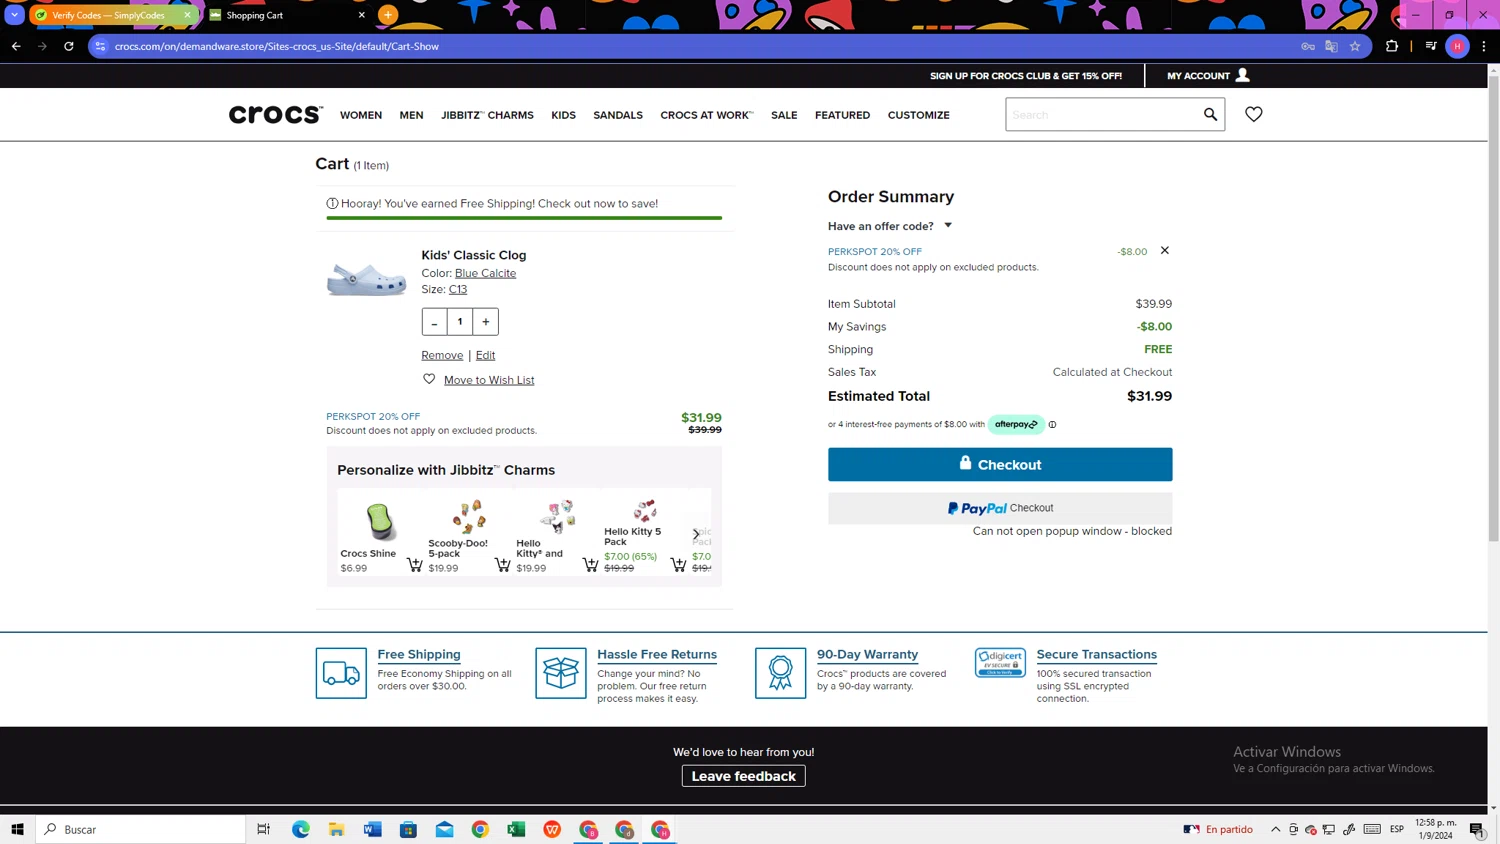1500x844 pixels.
Task: Open Excel from taskbar
Action: click(x=516, y=829)
